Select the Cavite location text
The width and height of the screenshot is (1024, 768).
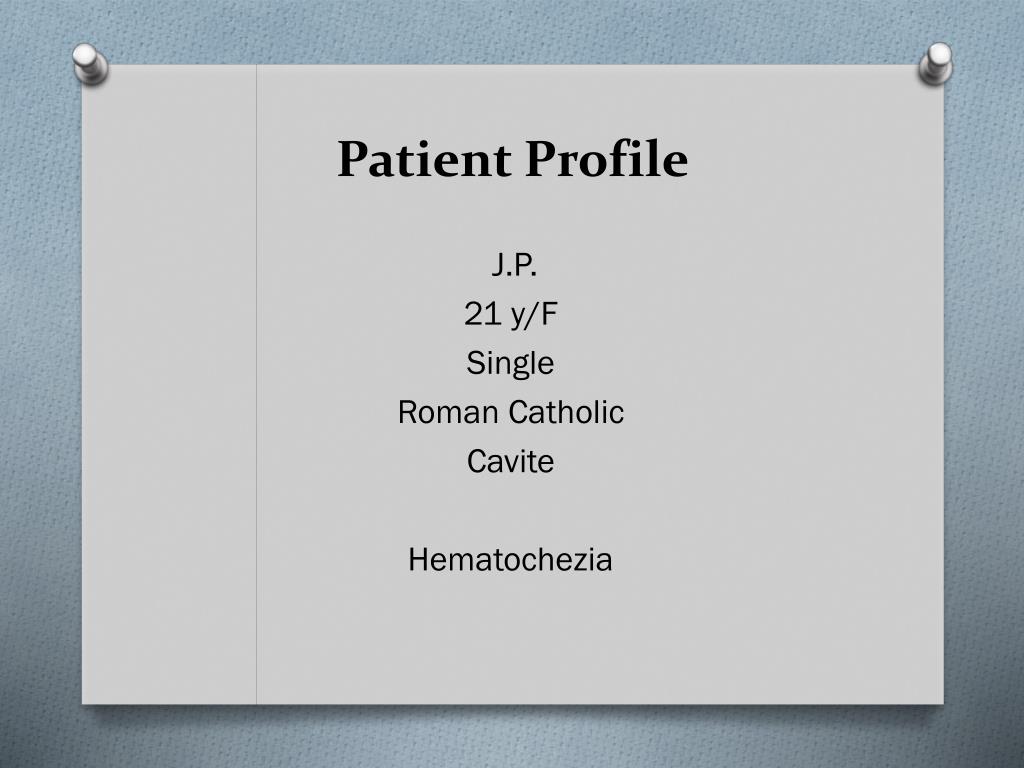pos(511,461)
